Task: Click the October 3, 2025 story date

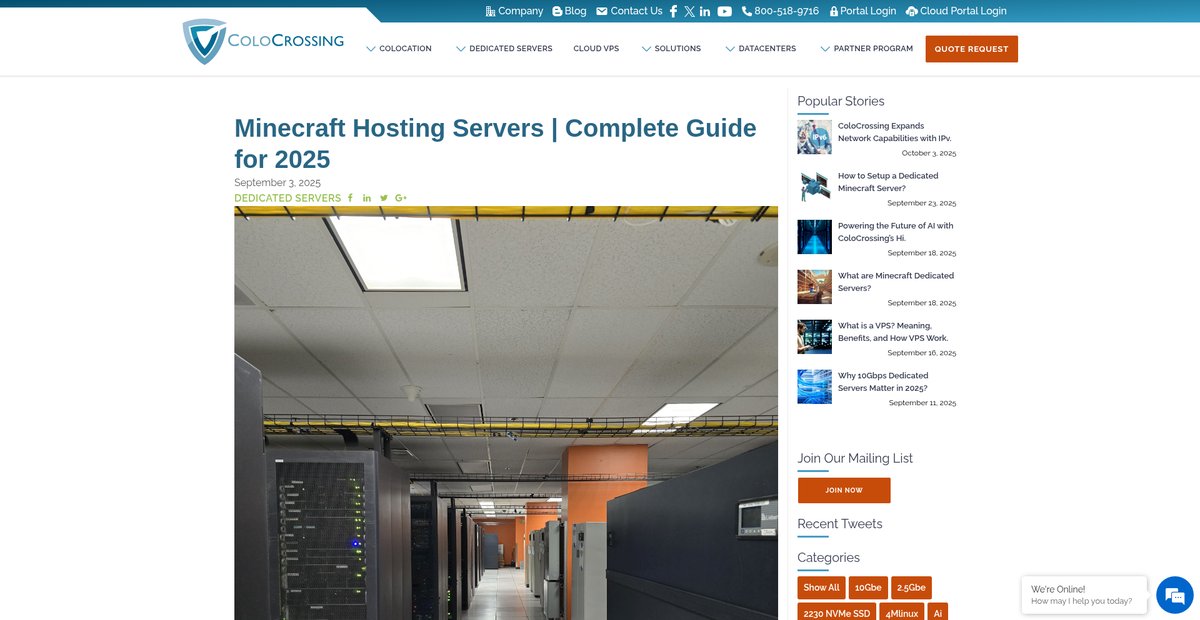Action: click(929, 153)
